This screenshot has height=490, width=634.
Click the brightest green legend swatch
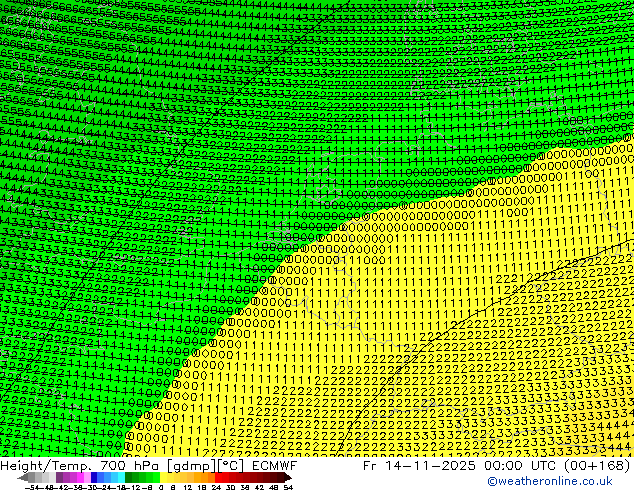pos(156,478)
